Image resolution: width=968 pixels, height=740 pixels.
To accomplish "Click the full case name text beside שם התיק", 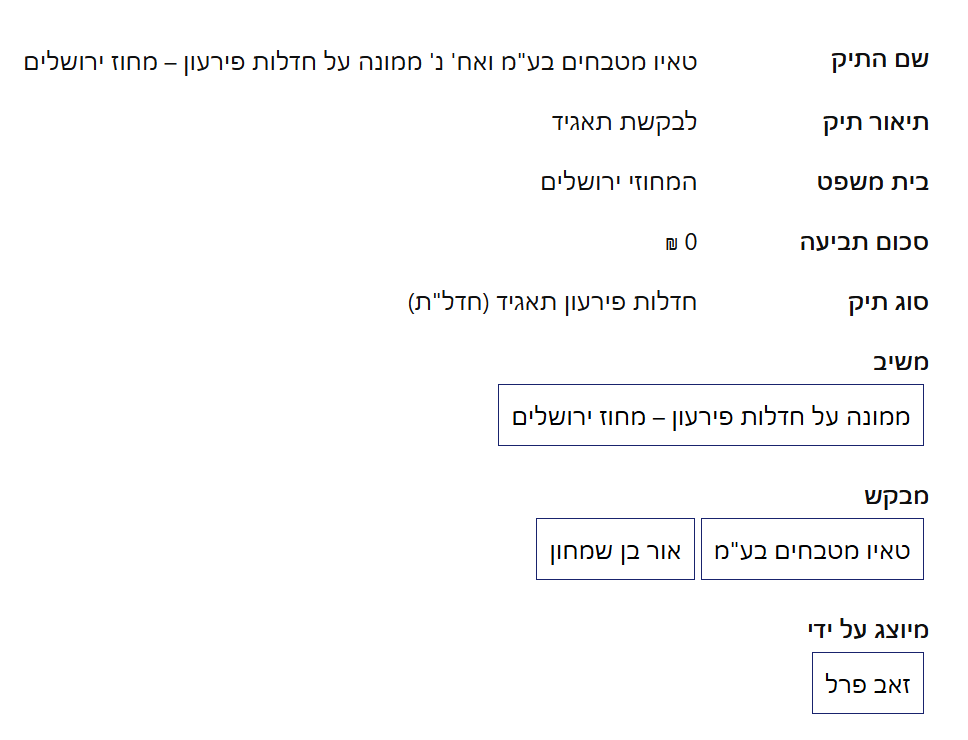I will click(x=360, y=61).
